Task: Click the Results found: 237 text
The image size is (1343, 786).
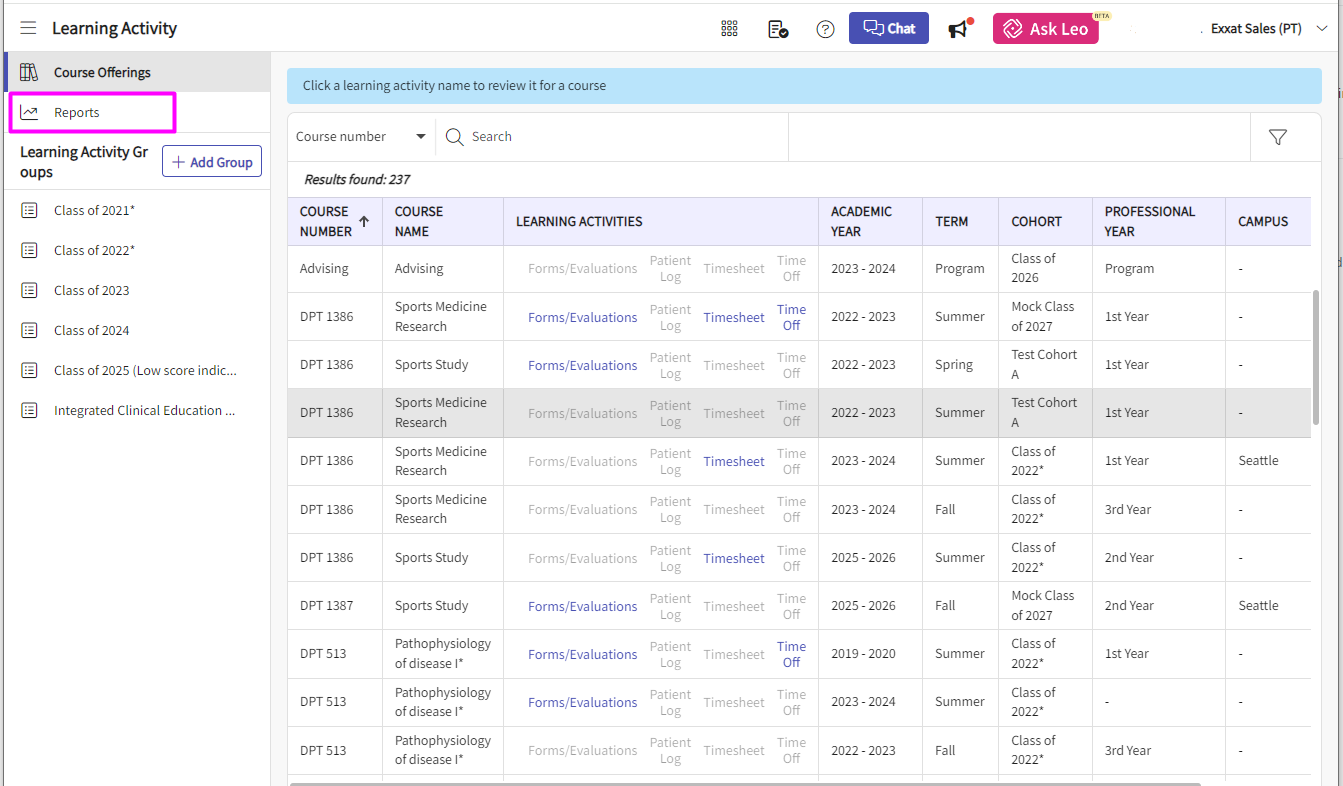Action: [x=357, y=180]
